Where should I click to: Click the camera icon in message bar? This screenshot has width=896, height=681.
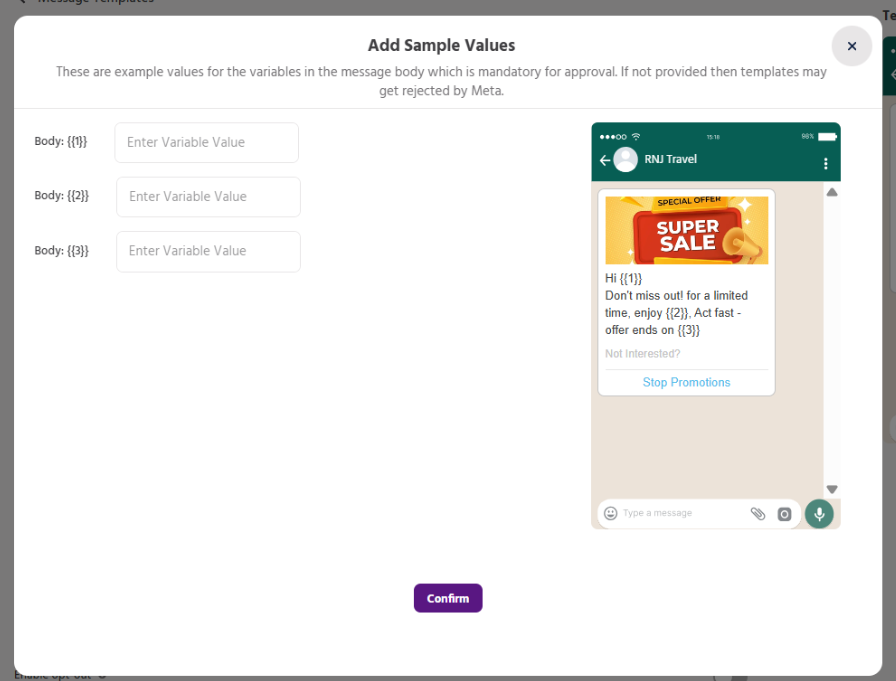785,514
